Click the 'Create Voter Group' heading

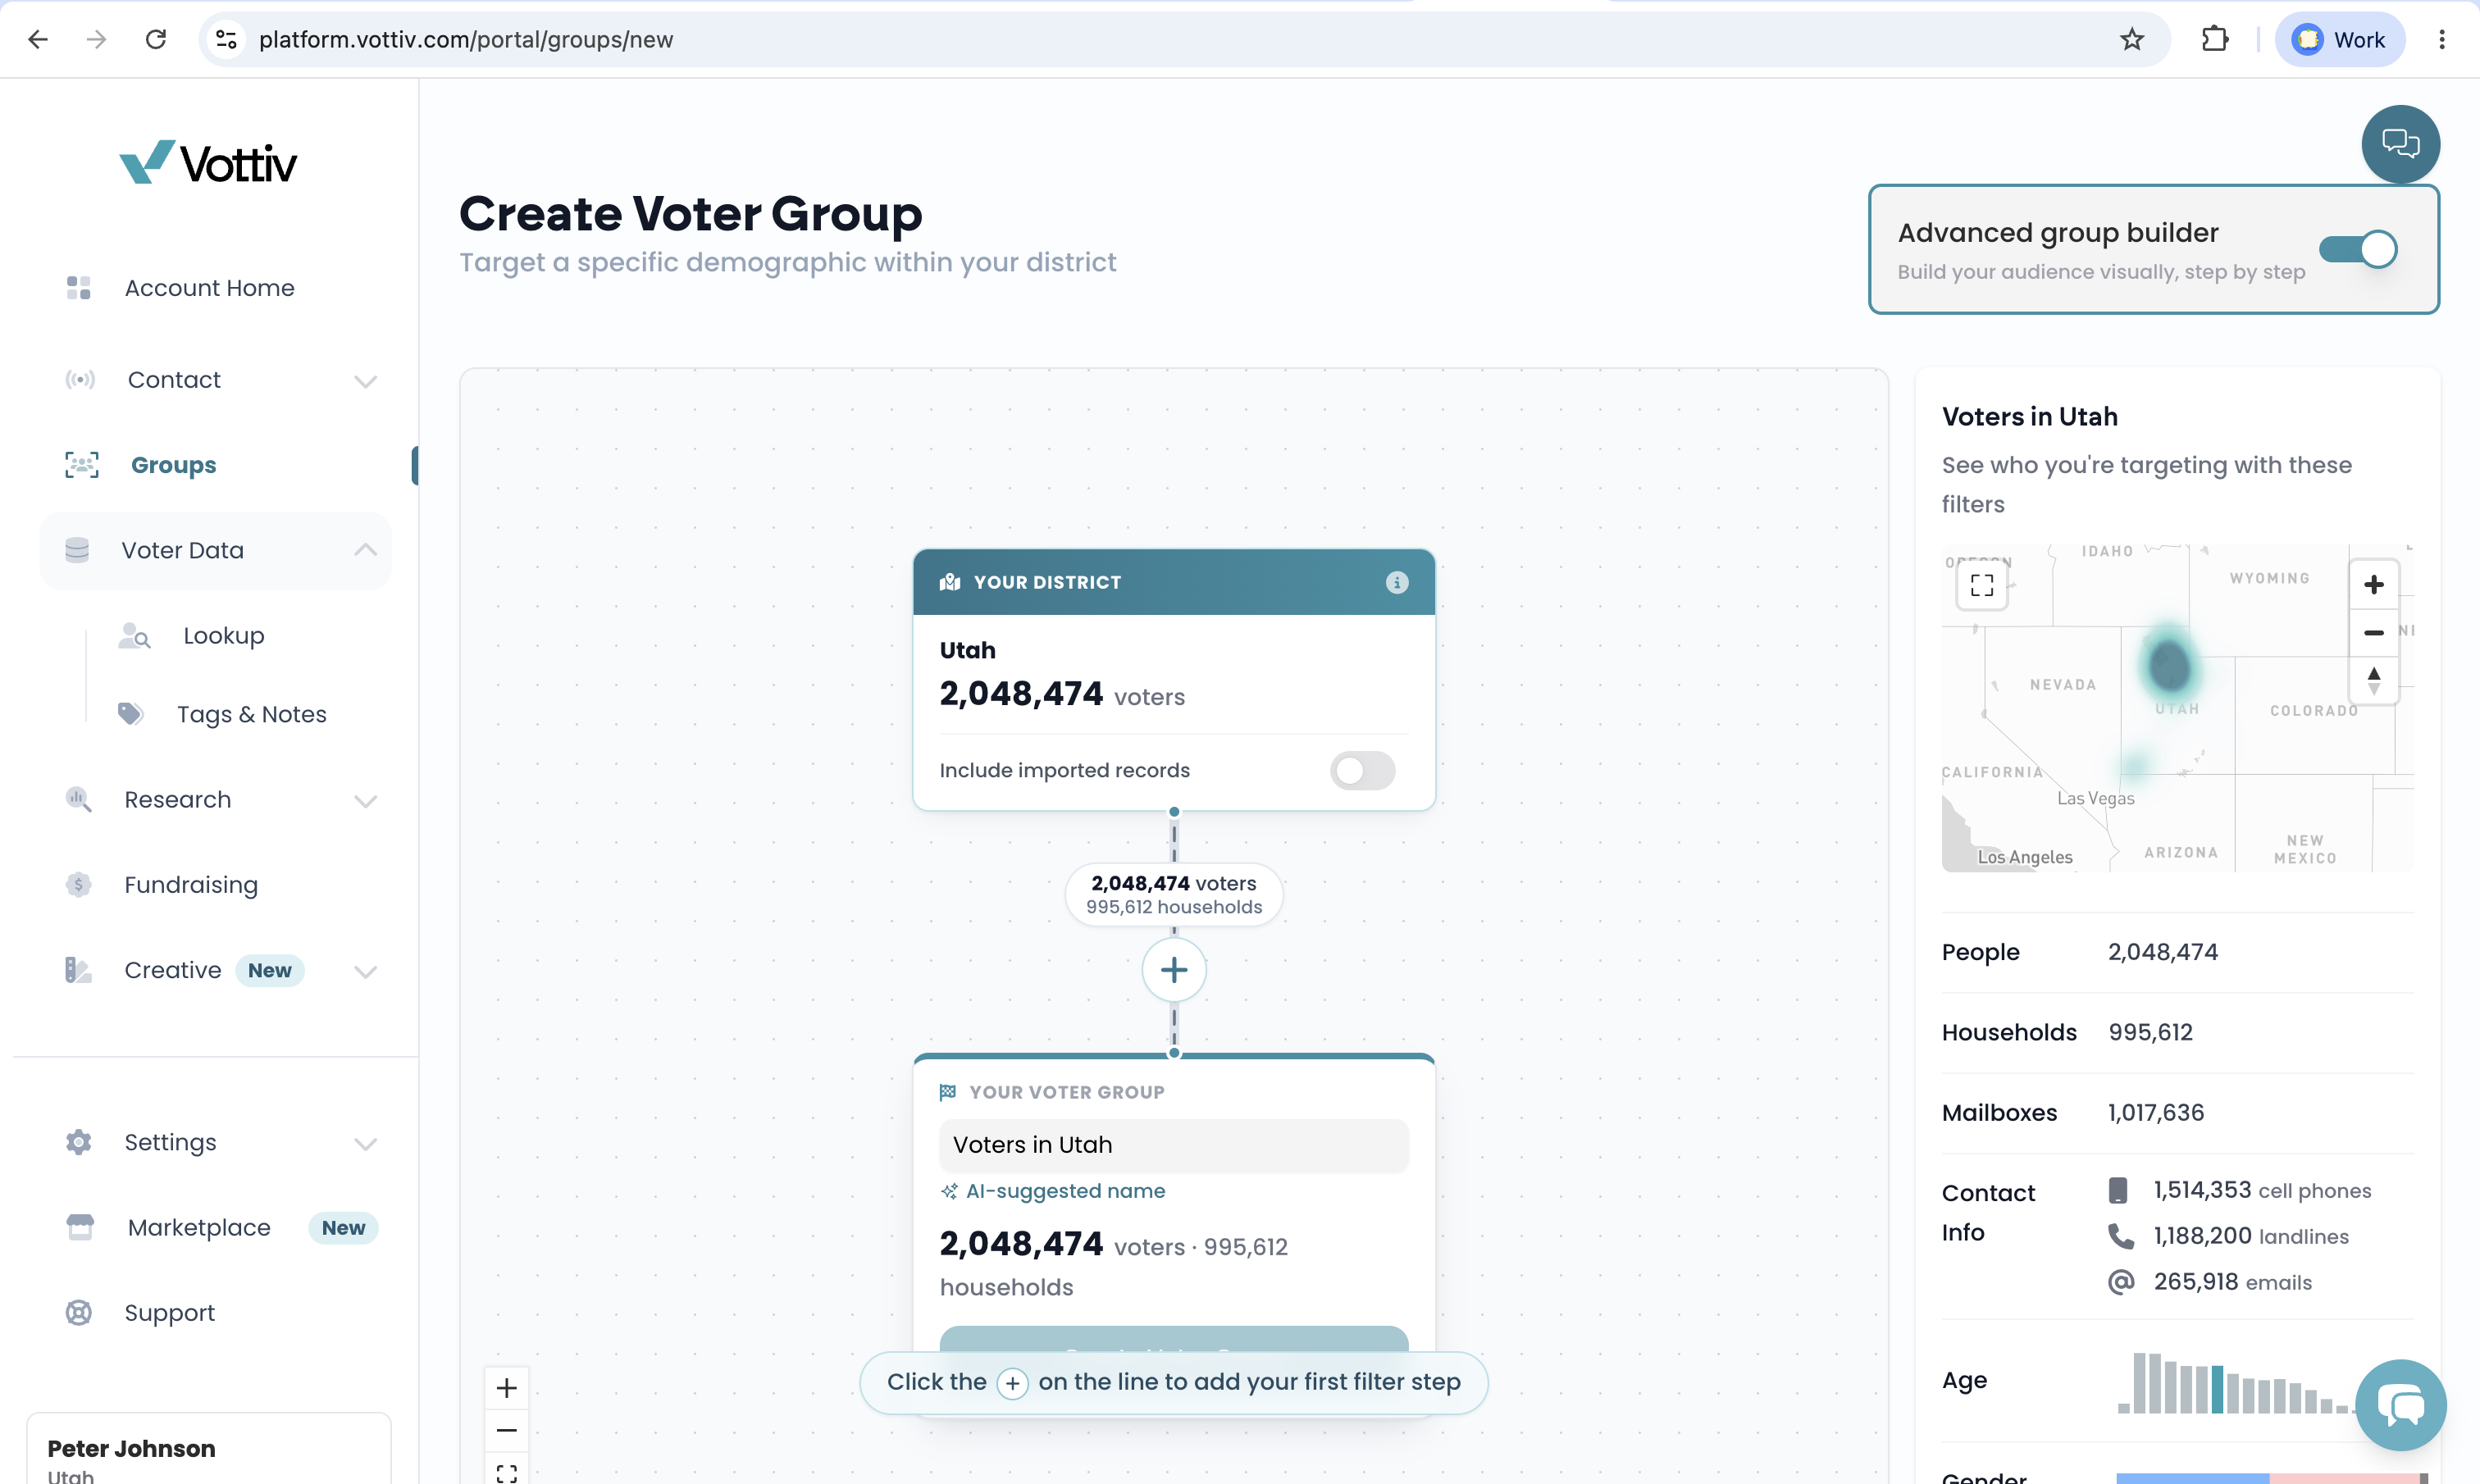point(691,214)
